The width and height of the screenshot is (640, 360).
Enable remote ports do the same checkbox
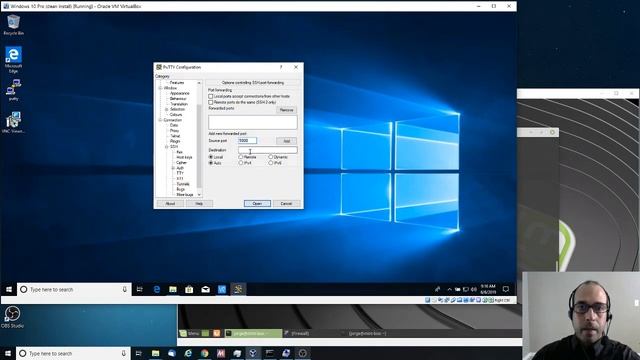pyautogui.click(x=211, y=102)
